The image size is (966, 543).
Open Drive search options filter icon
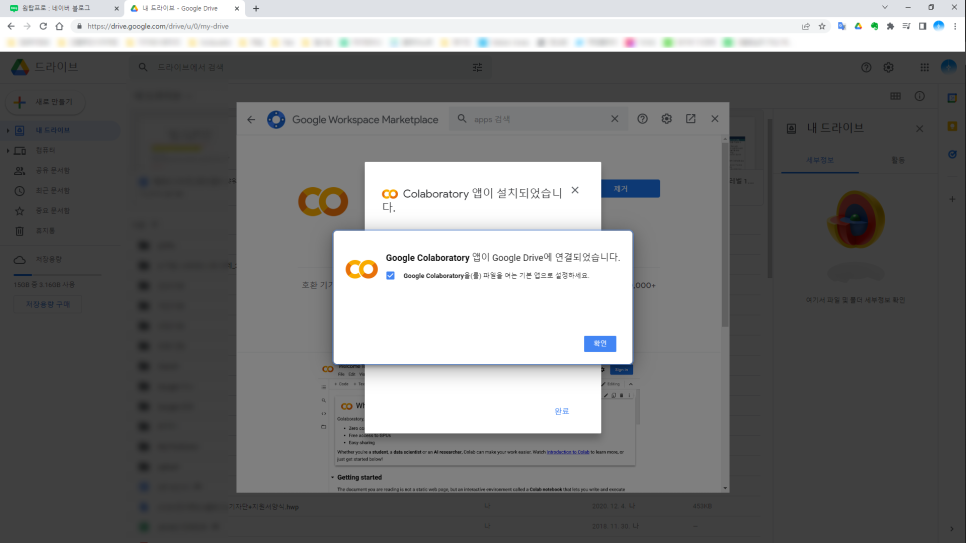[477, 67]
